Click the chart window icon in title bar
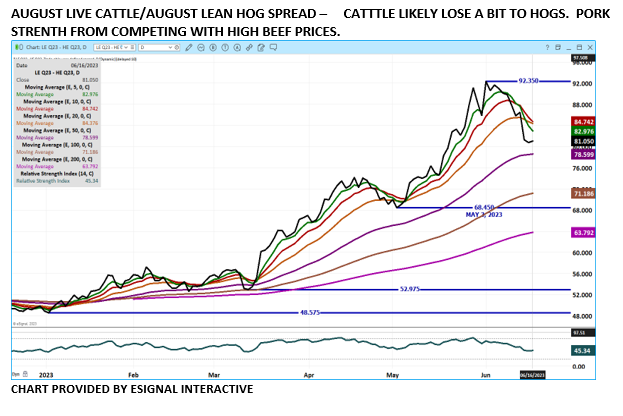Image resolution: width=623 pixels, height=416 pixels. pyautogui.click(x=15, y=48)
